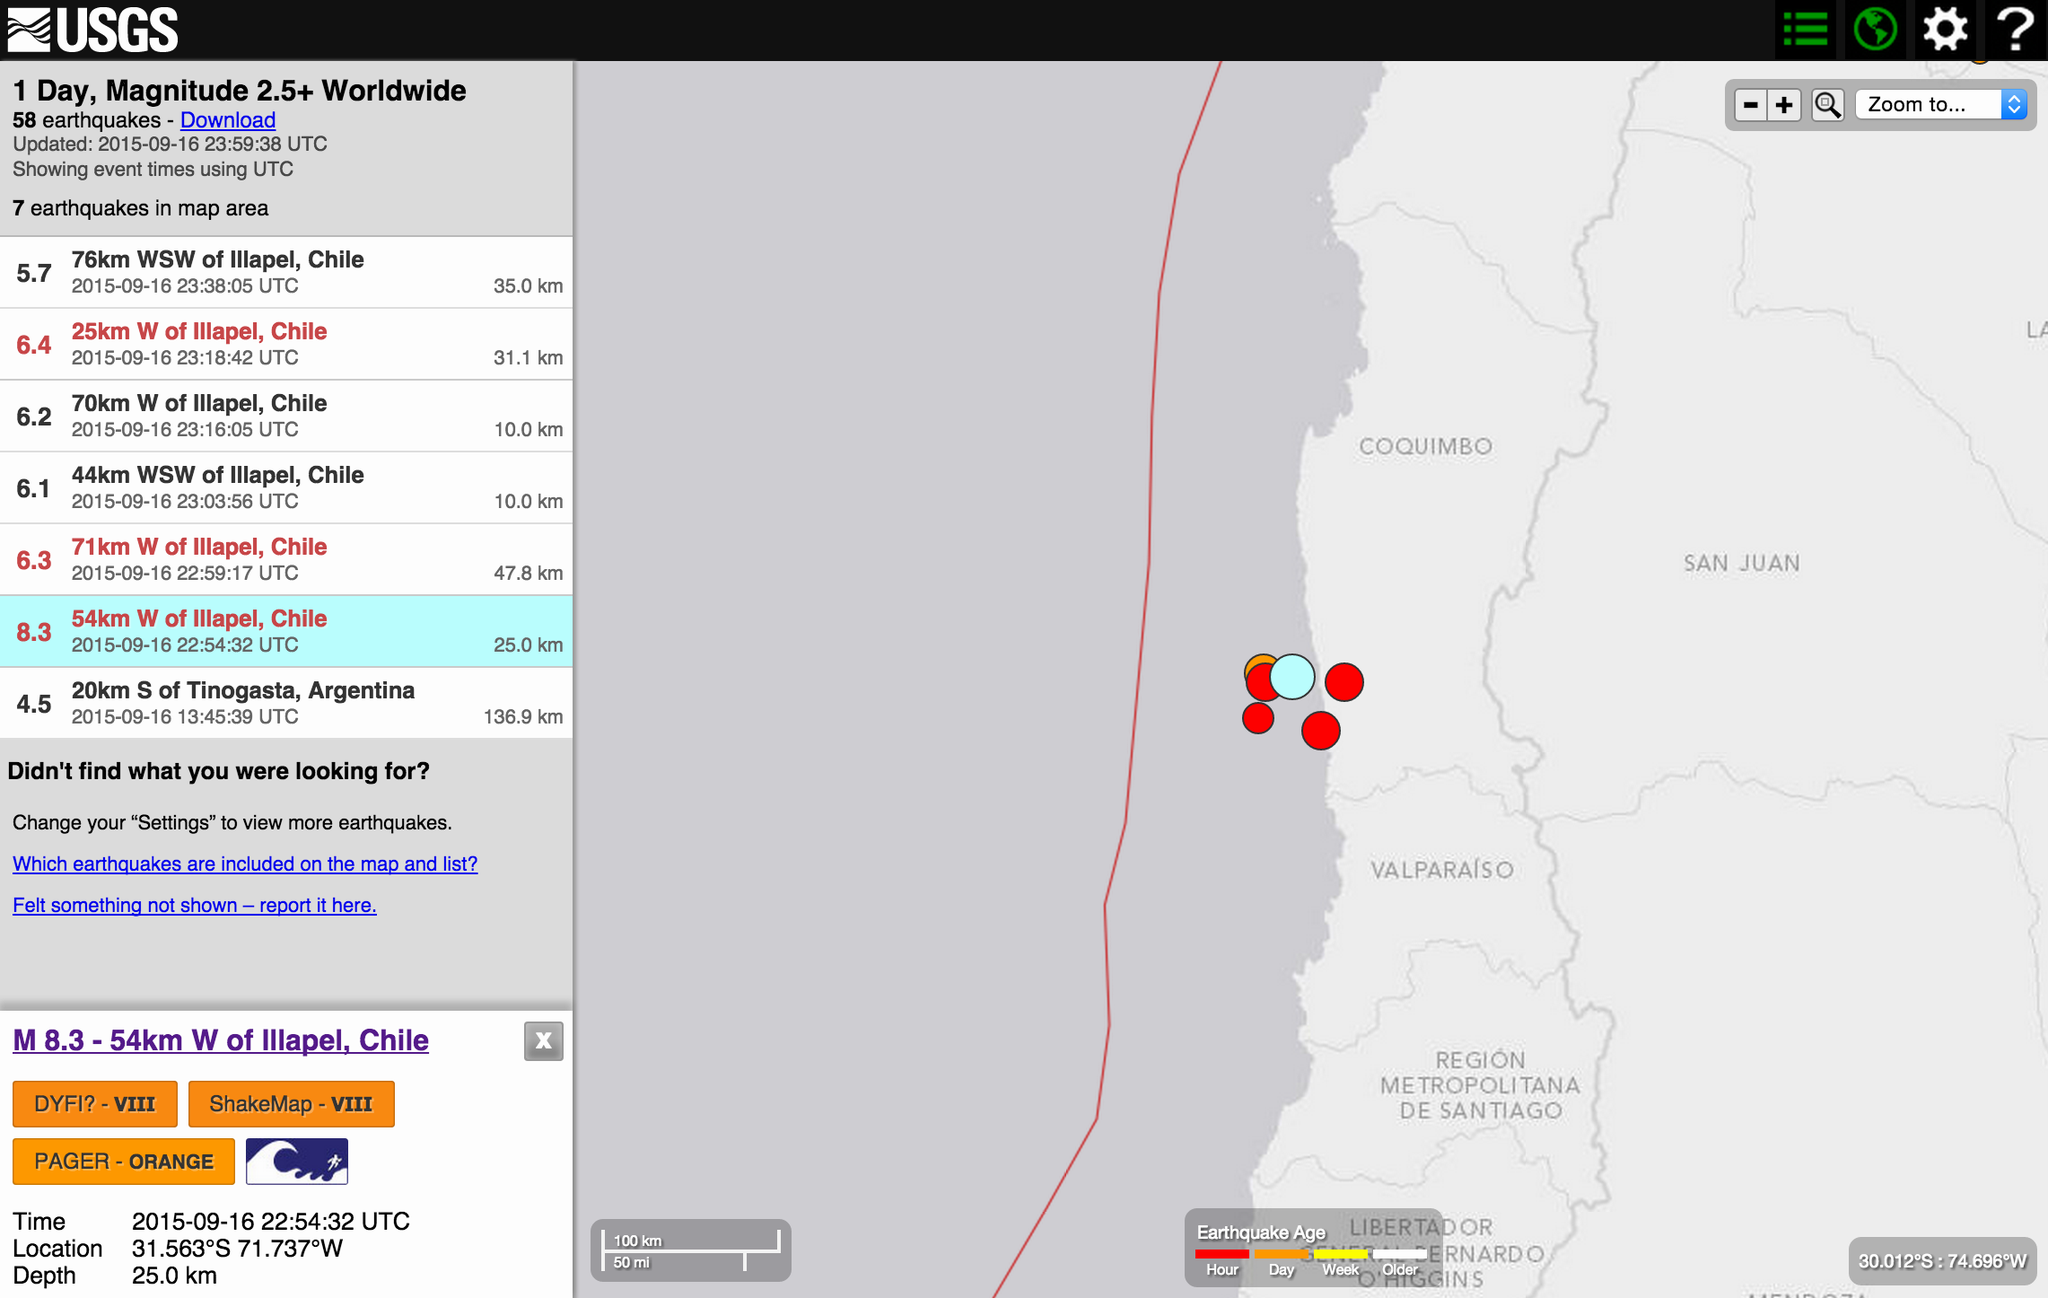2048x1298 pixels.
Task: Click the Time value "2015-09-16 22:54:32 UTC" in summary
Action: (x=271, y=1221)
